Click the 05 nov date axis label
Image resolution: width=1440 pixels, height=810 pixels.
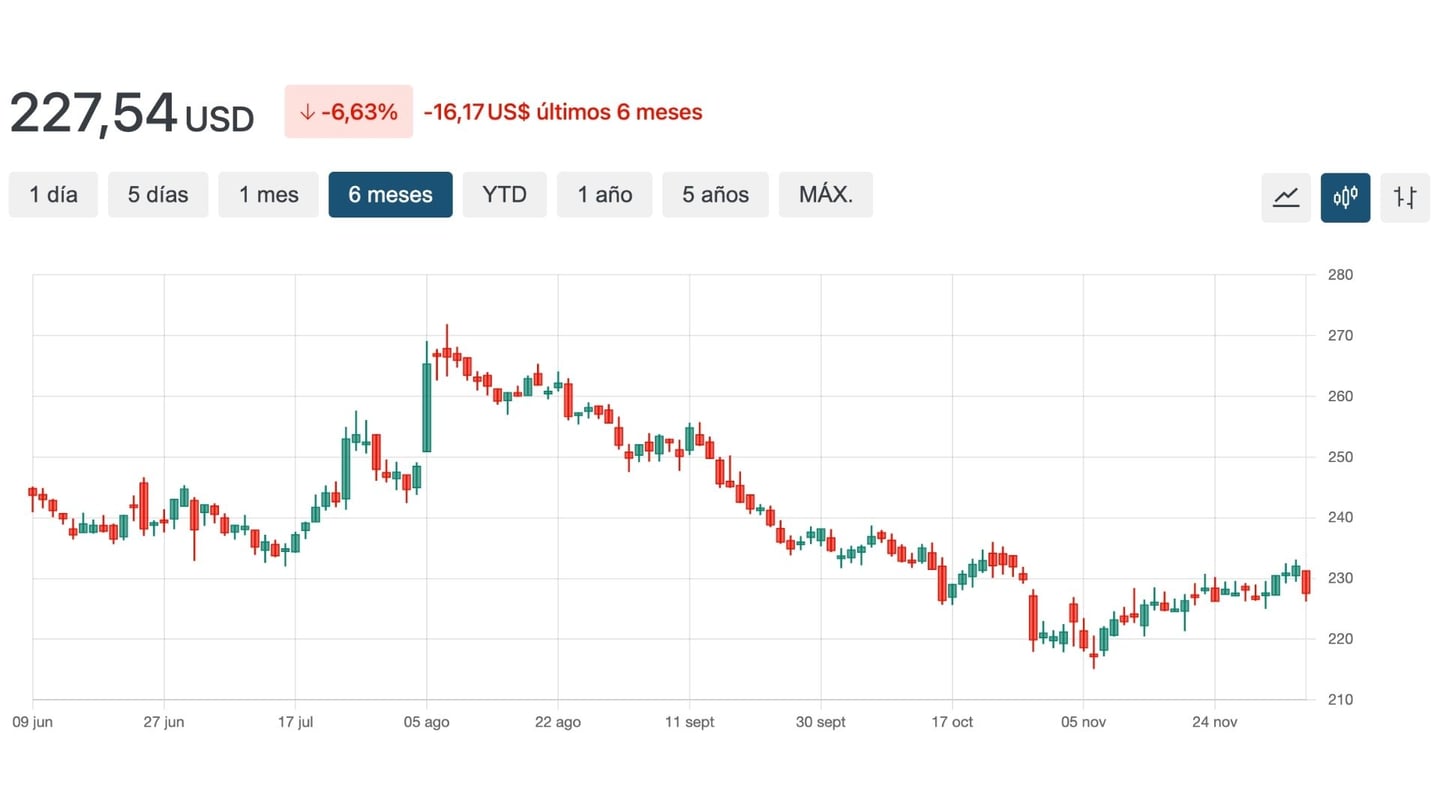[x=1083, y=722]
